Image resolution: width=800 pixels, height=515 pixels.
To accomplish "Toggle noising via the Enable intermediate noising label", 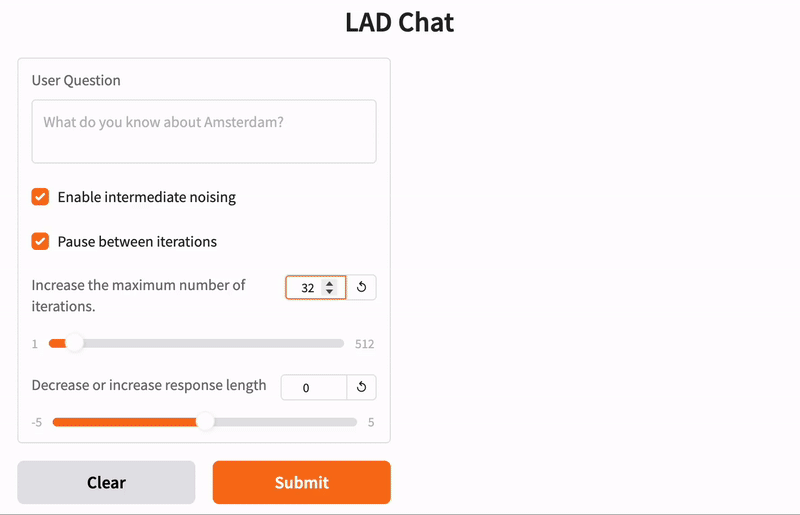I will point(147,197).
